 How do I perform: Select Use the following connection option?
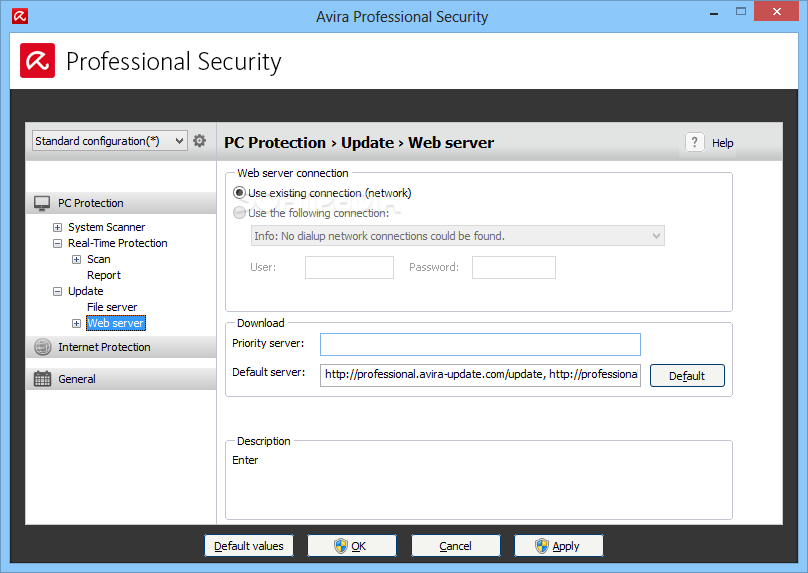[x=239, y=213]
